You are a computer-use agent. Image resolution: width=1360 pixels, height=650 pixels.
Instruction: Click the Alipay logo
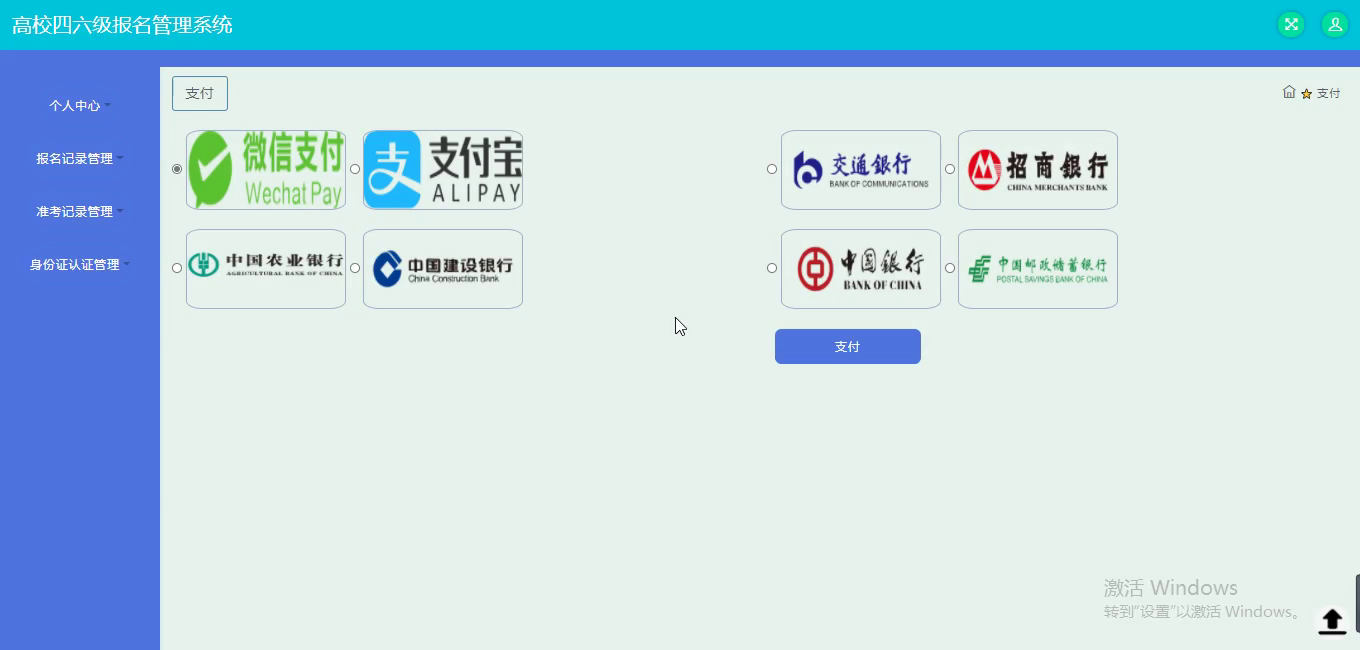443,170
